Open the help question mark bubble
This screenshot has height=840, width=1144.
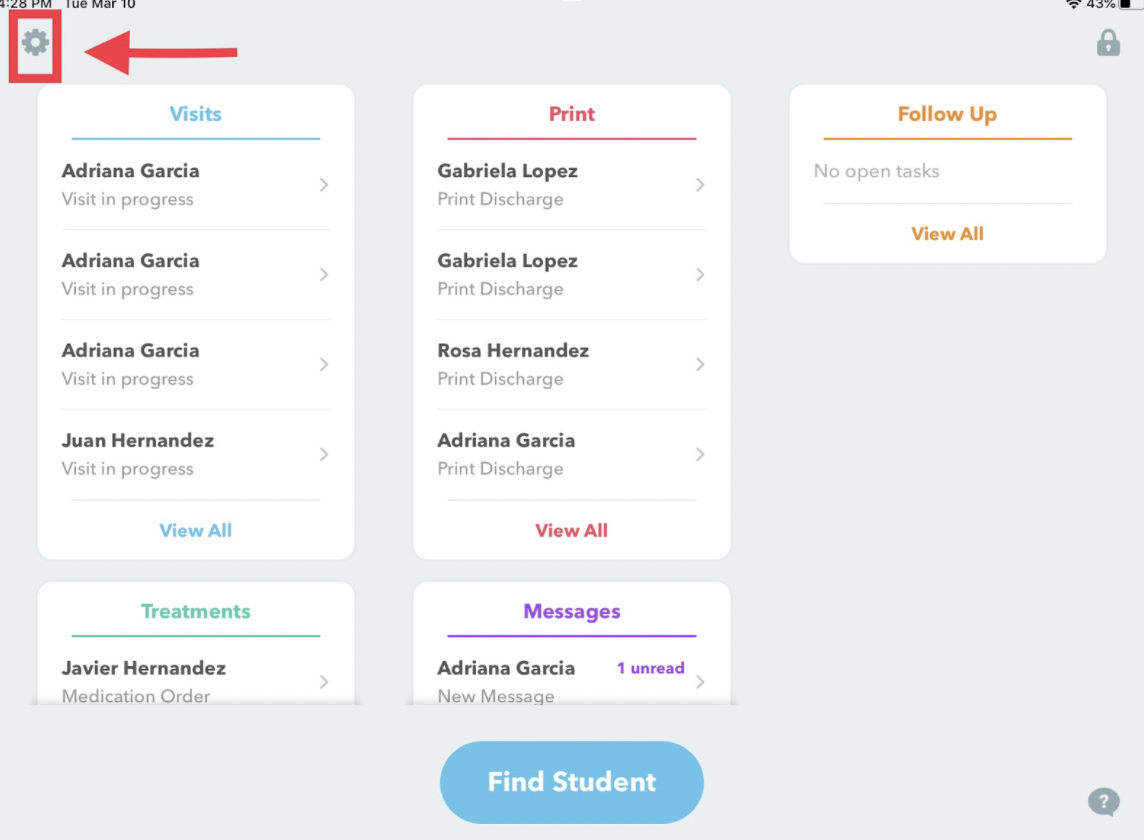pyautogui.click(x=1103, y=801)
